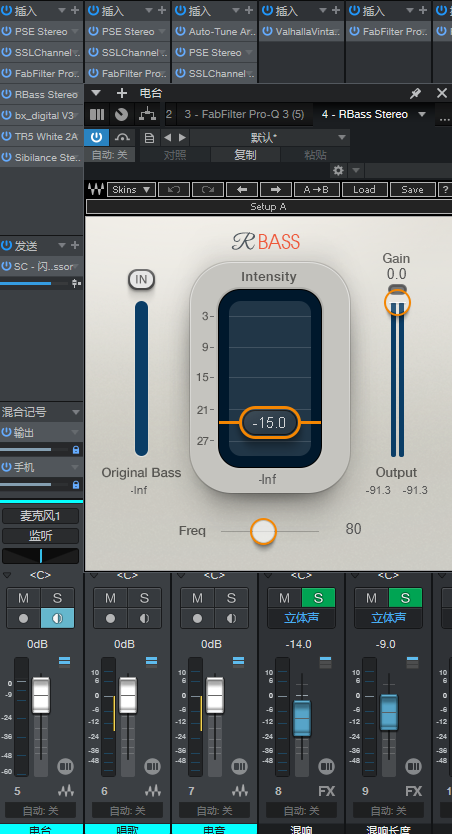This screenshot has width=452, height=834.
Task: Open the routing view icon in plugin header
Action: [146, 114]
